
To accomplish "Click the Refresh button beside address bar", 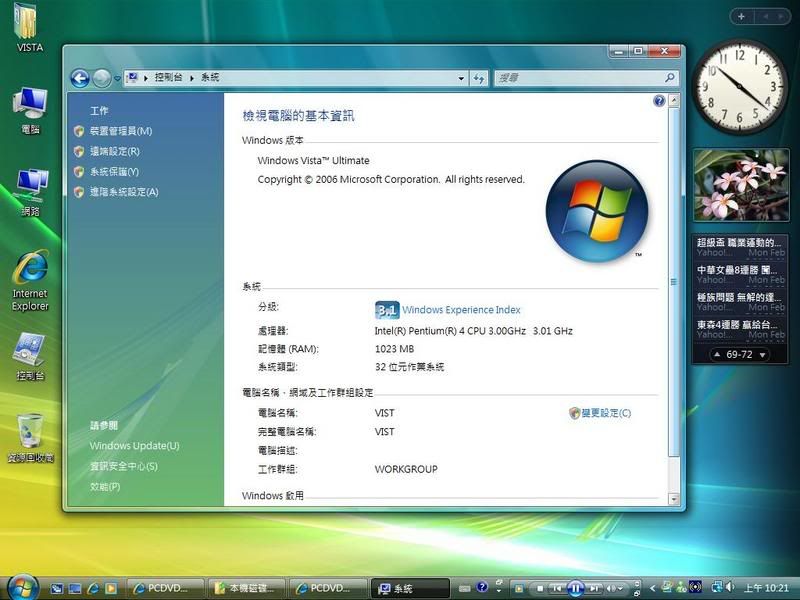I will [479, 78].
